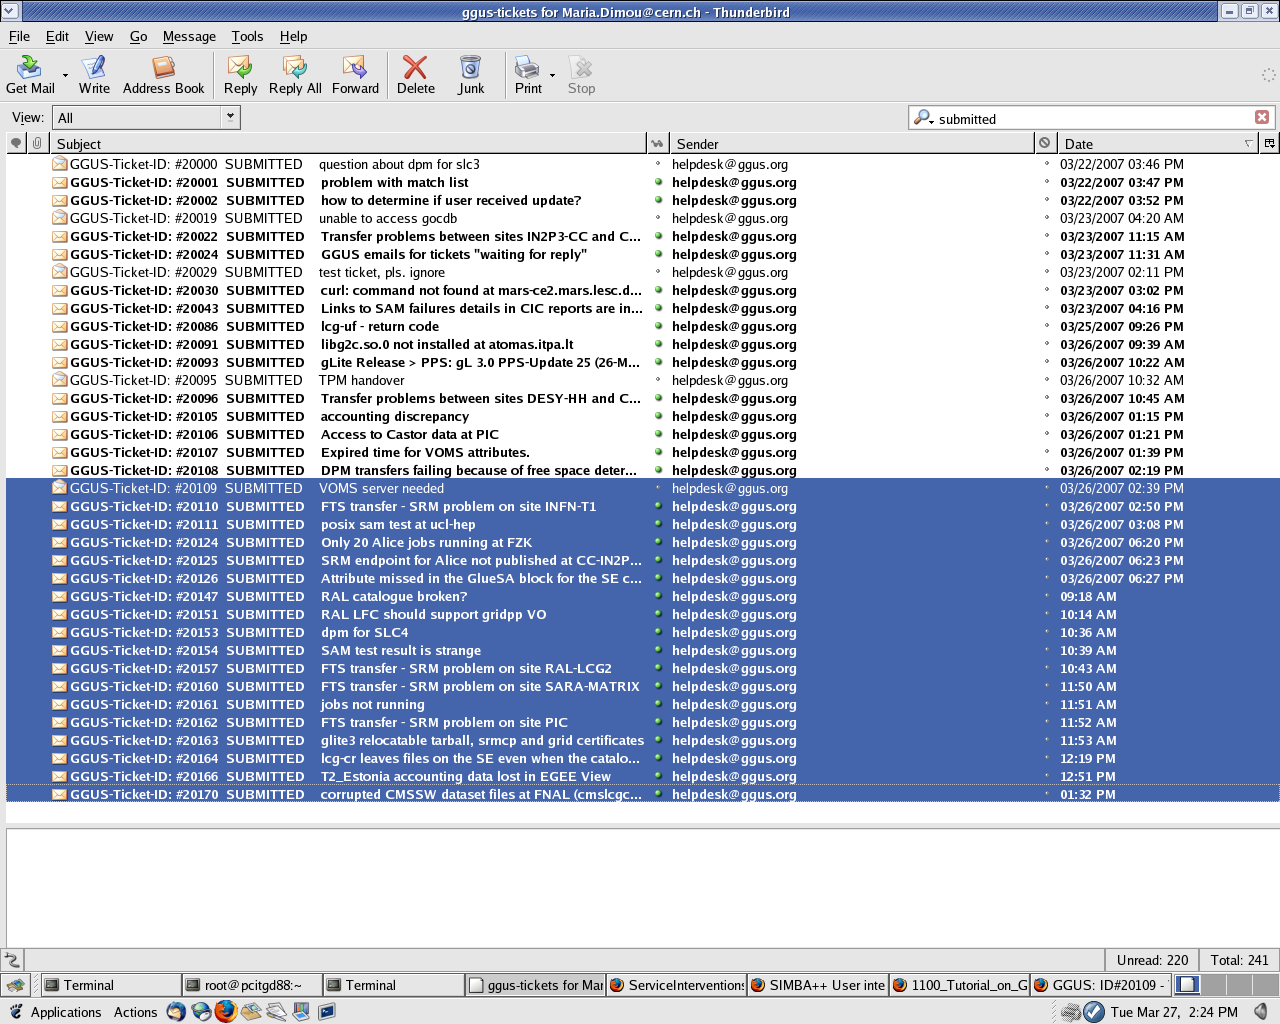This screenshot has width=1280, height=1024.
Task: Click the Get Mail toolbar icon
Action: pyautogui.click(x=30, y=75)
